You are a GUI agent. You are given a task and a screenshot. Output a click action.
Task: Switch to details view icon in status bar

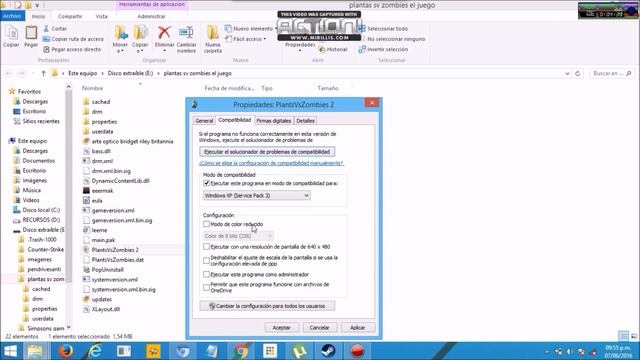pos(623,336)
